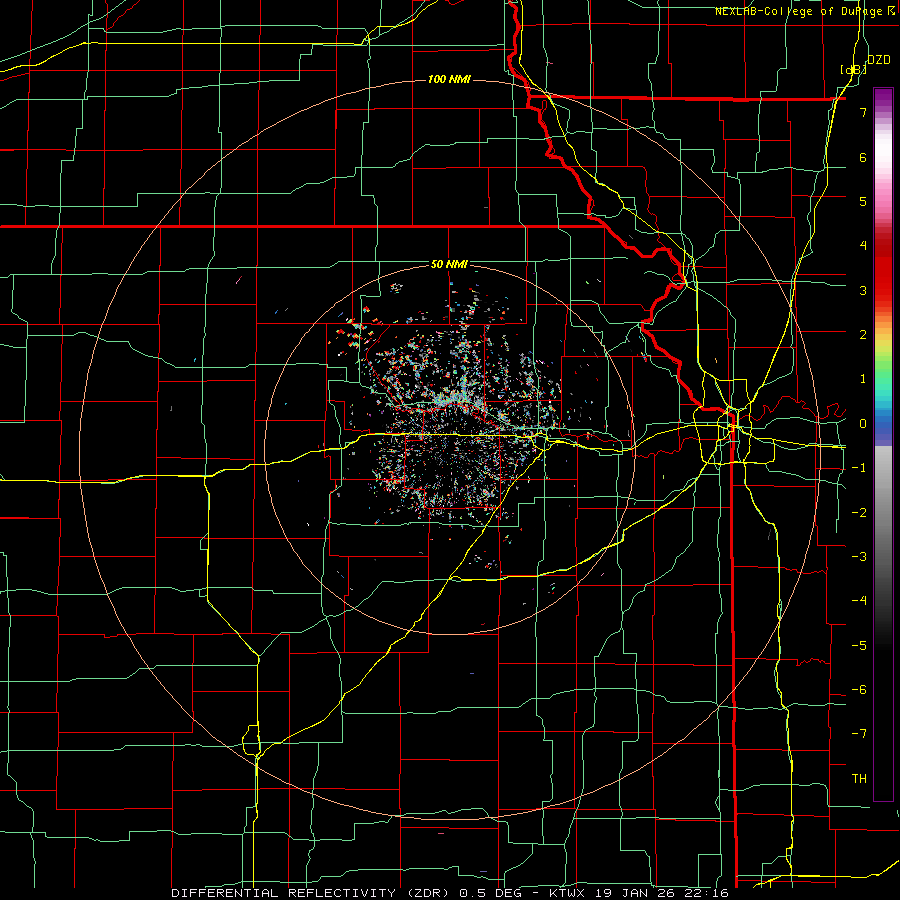This screenshot has width=900, height=900.
Task: Click the 4 value on the color scale
Action: tap(863, 246)
